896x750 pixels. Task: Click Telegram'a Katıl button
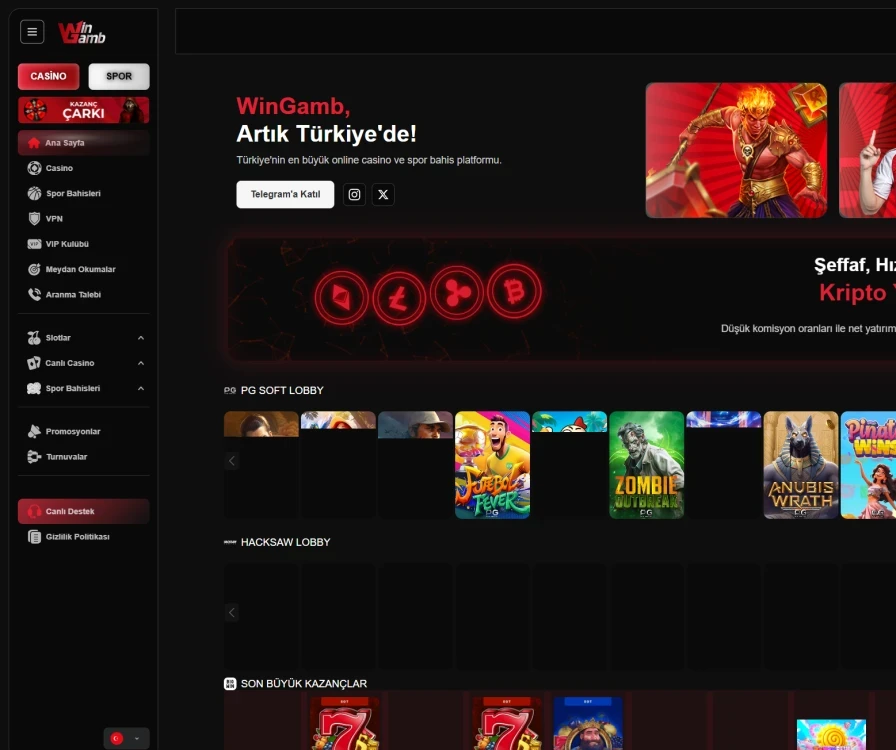point(285,194)
